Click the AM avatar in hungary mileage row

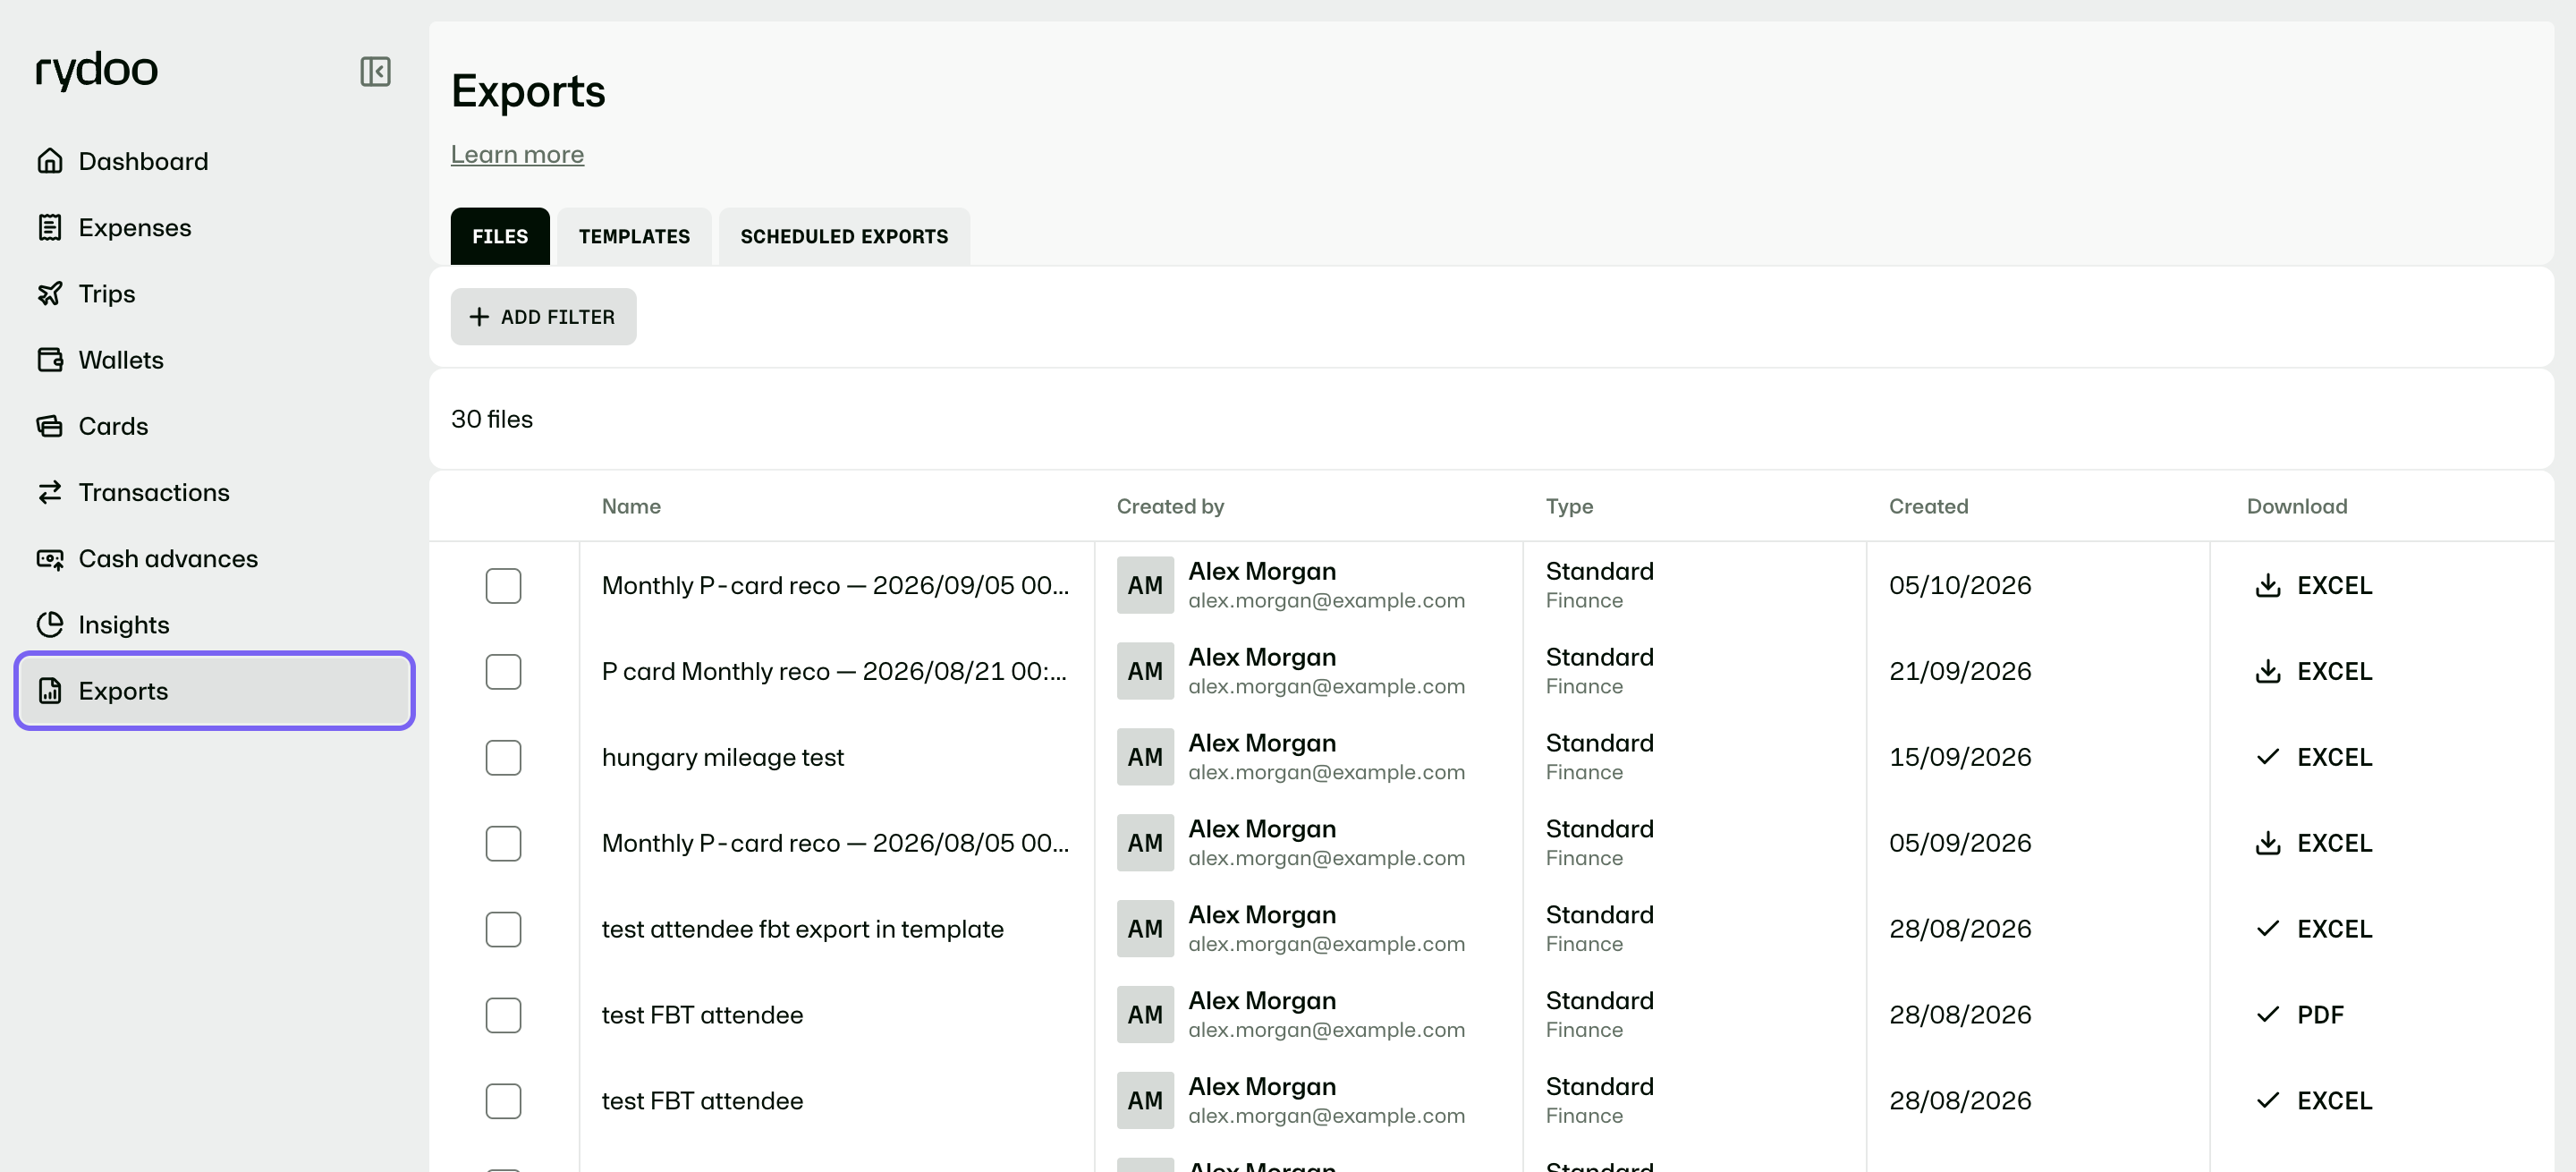pyautogui.click(x=1145, y=757)
